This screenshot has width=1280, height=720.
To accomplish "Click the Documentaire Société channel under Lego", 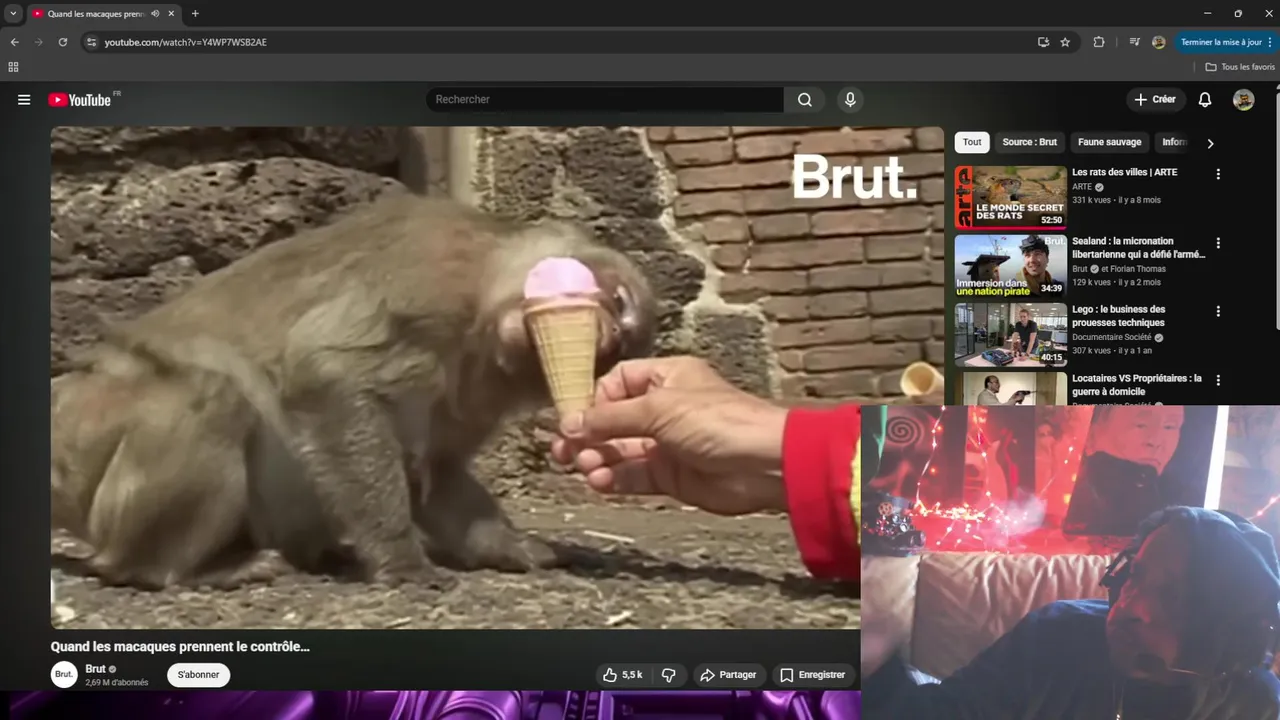I will (1111, 338).
